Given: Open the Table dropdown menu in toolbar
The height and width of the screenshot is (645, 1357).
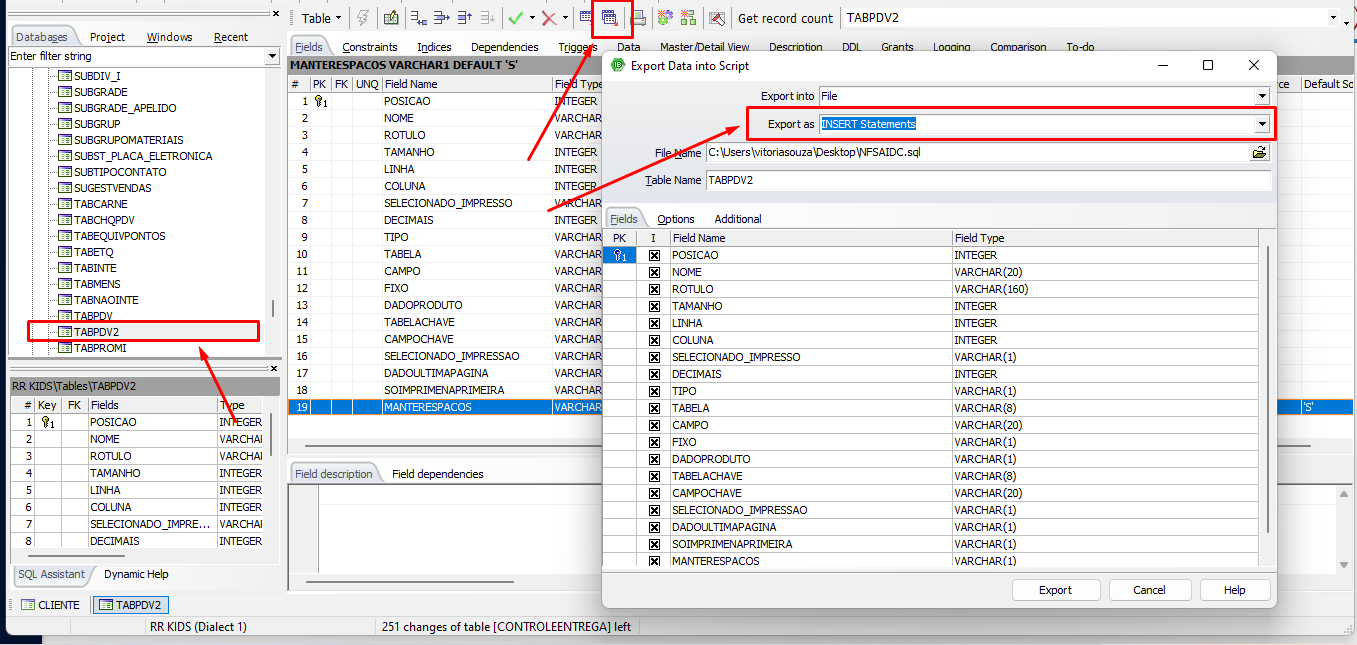Looking at the screenshot, I should coord(321,18).
